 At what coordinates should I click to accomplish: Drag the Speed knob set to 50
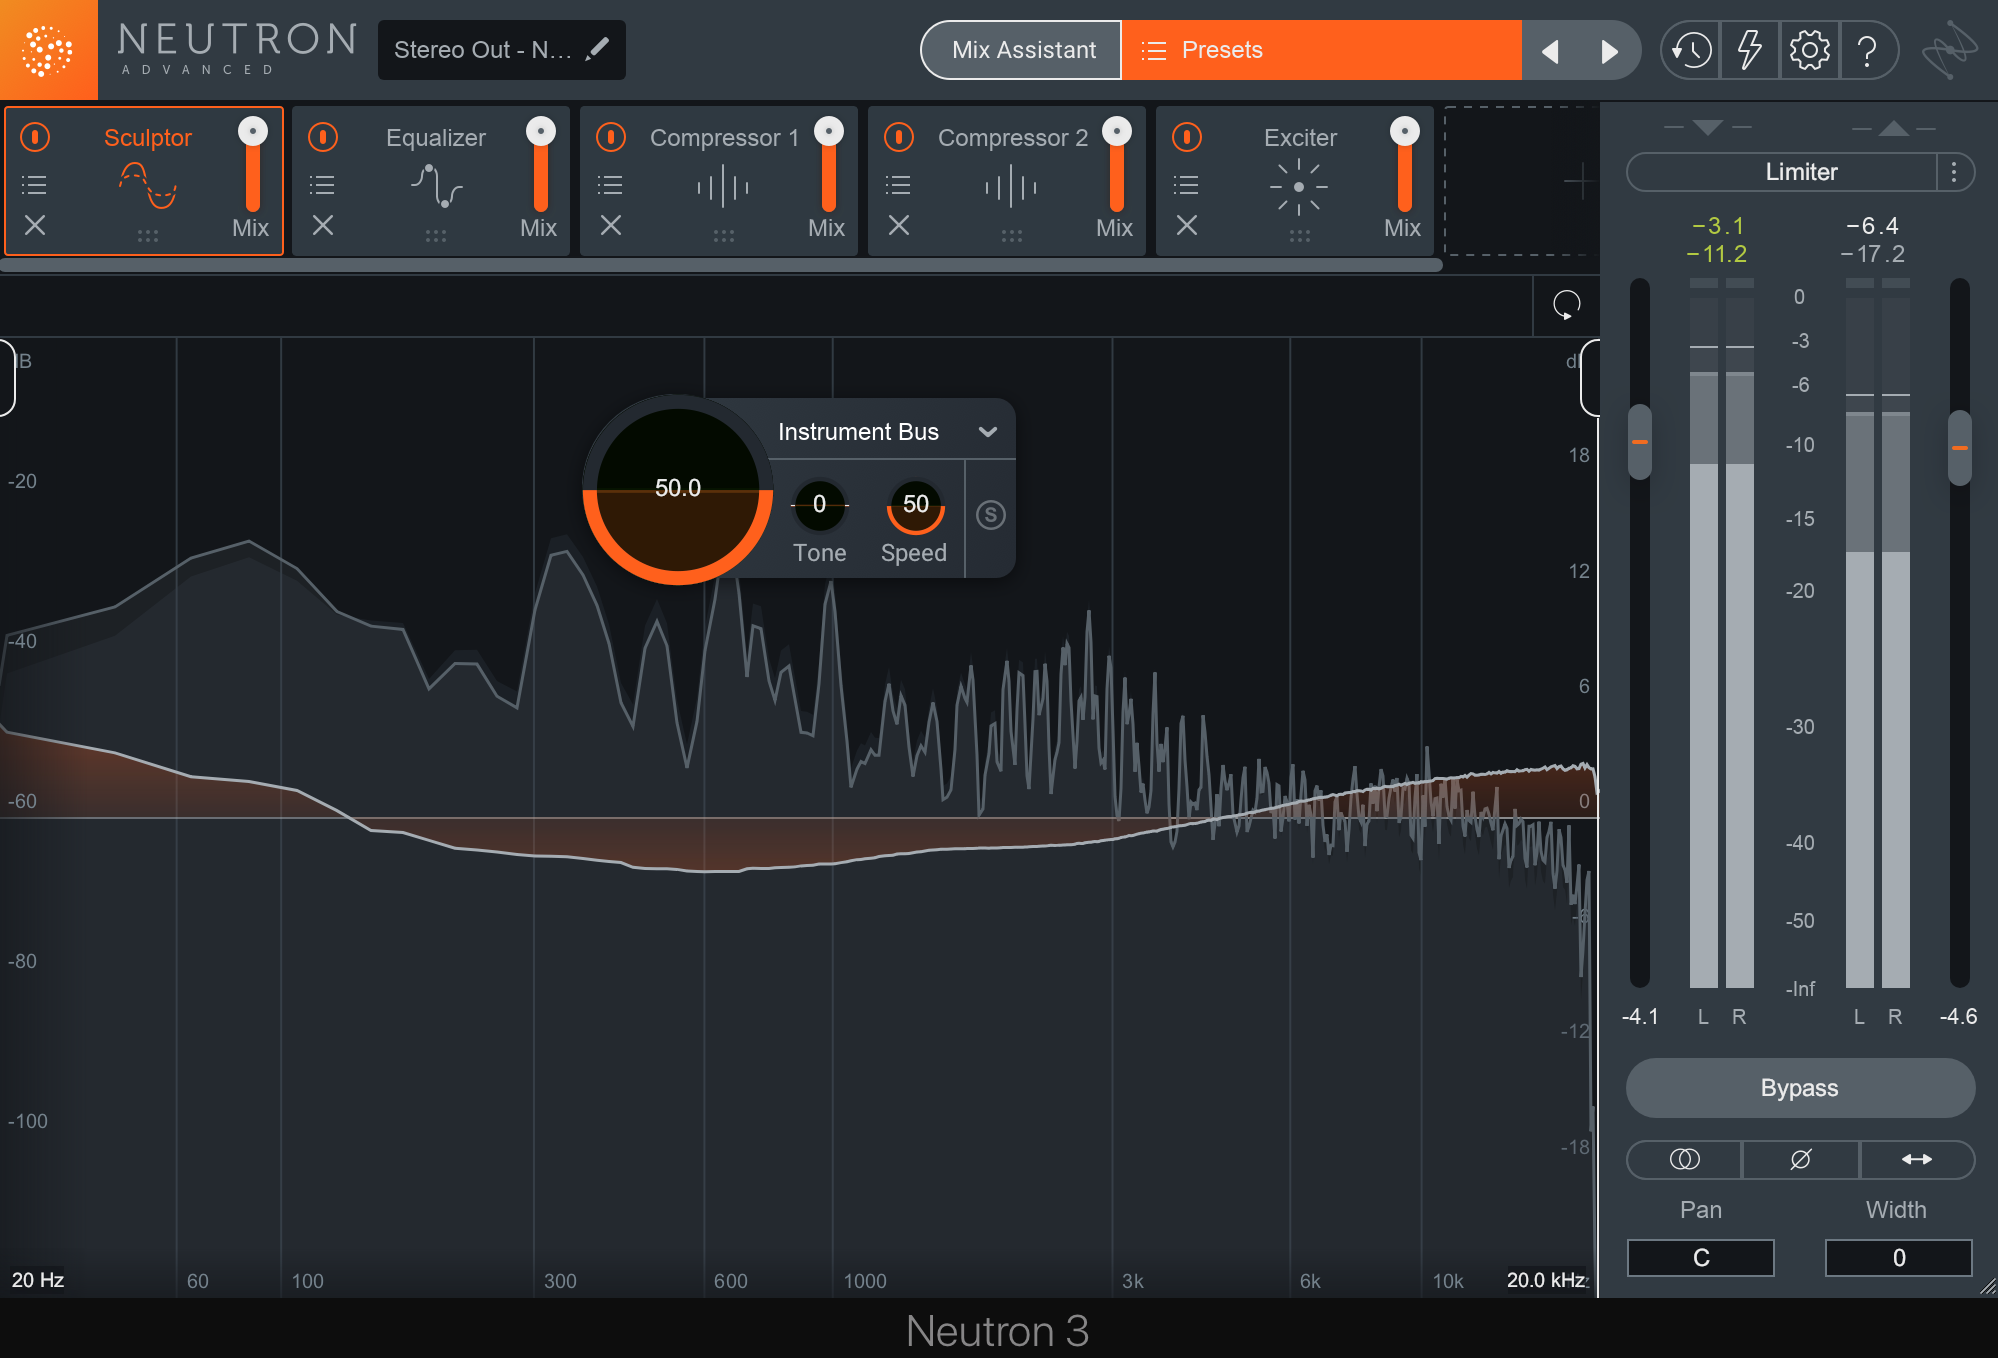coord(910,503)
